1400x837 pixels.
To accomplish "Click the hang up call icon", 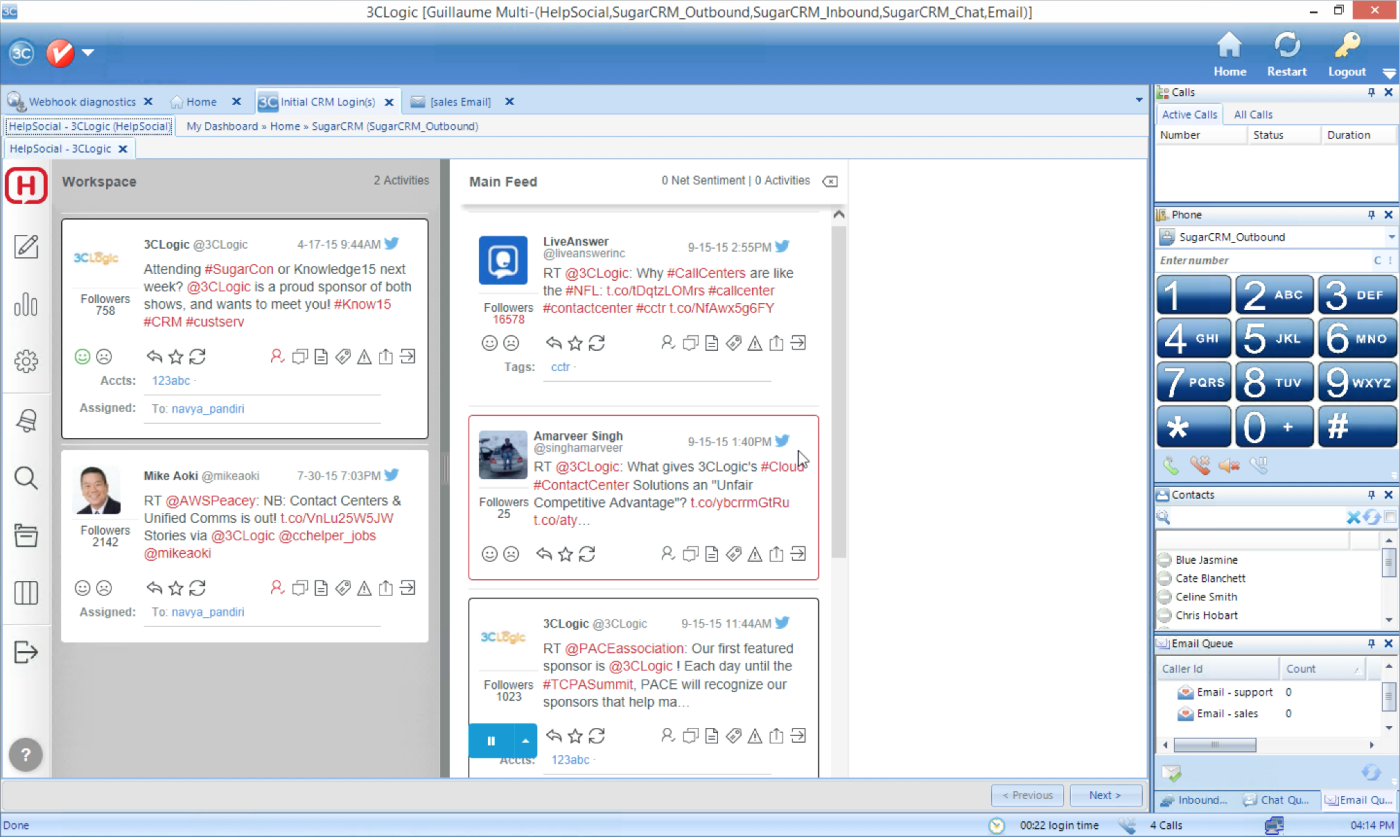I will 1200,465.
